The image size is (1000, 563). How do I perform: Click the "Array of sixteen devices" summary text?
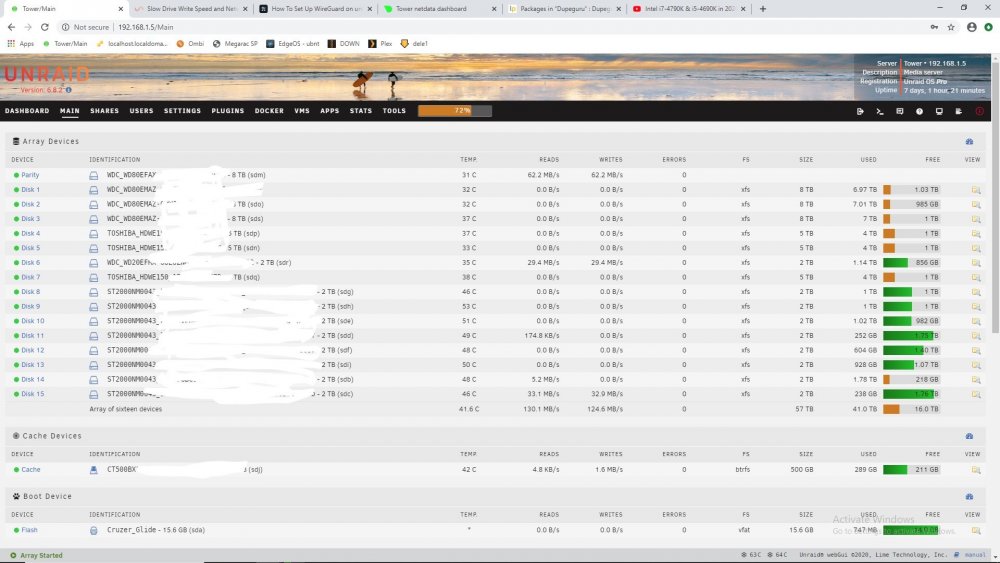126,409
